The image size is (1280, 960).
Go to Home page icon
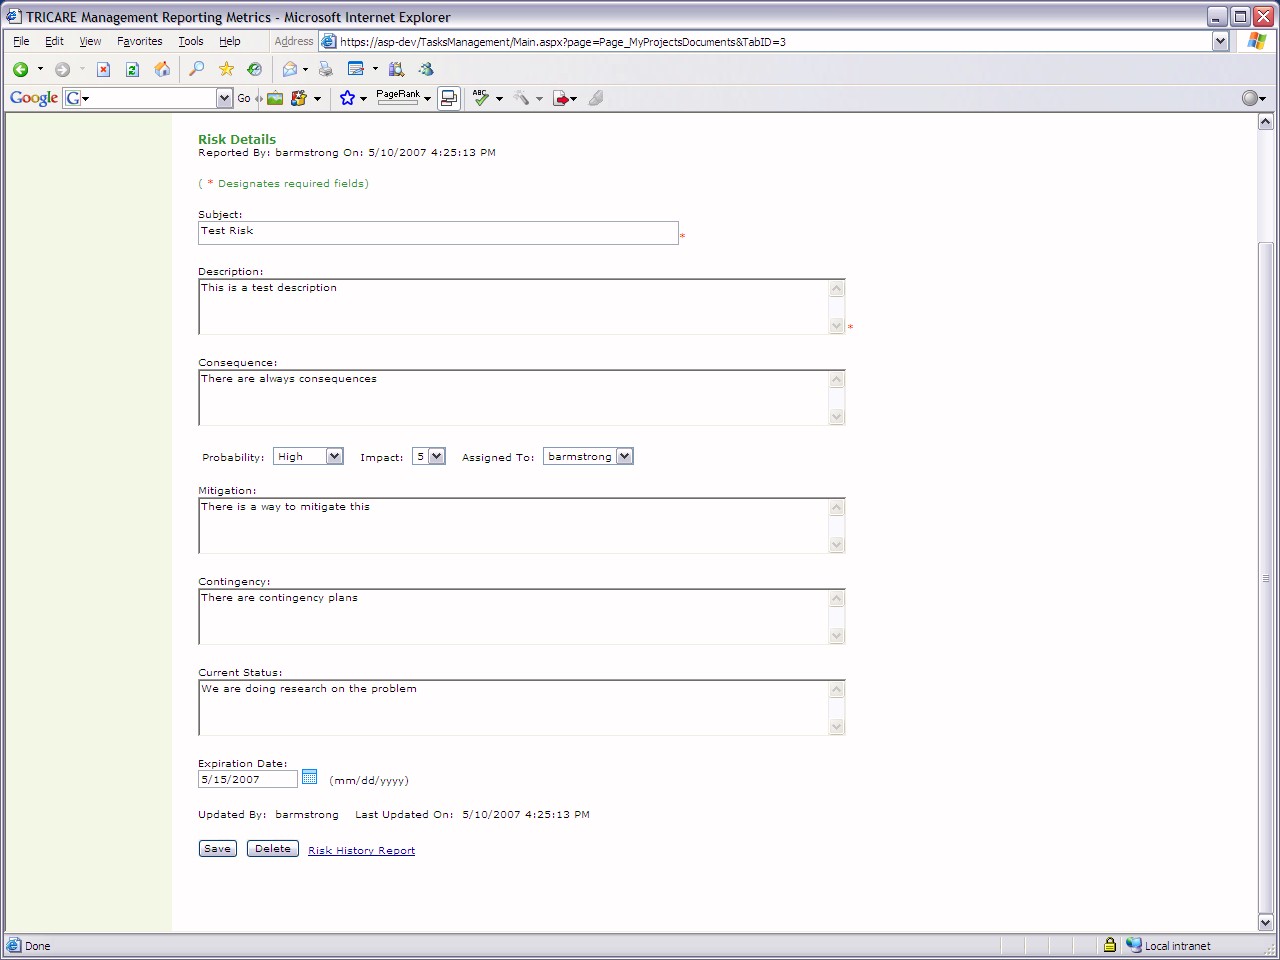pos(162,69)
